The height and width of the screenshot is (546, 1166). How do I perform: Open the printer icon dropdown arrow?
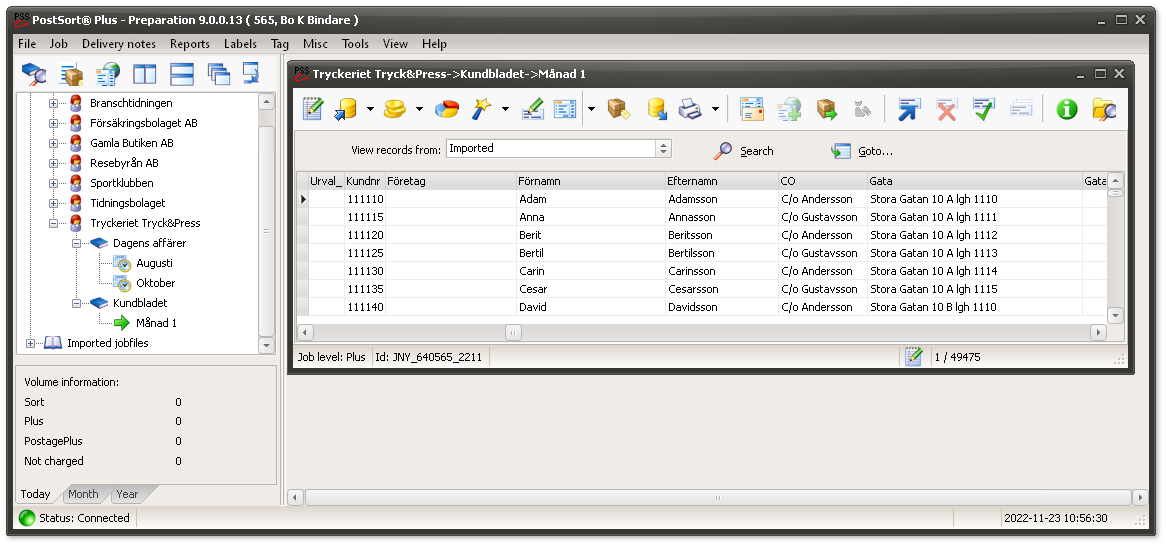tap(715, 109)
